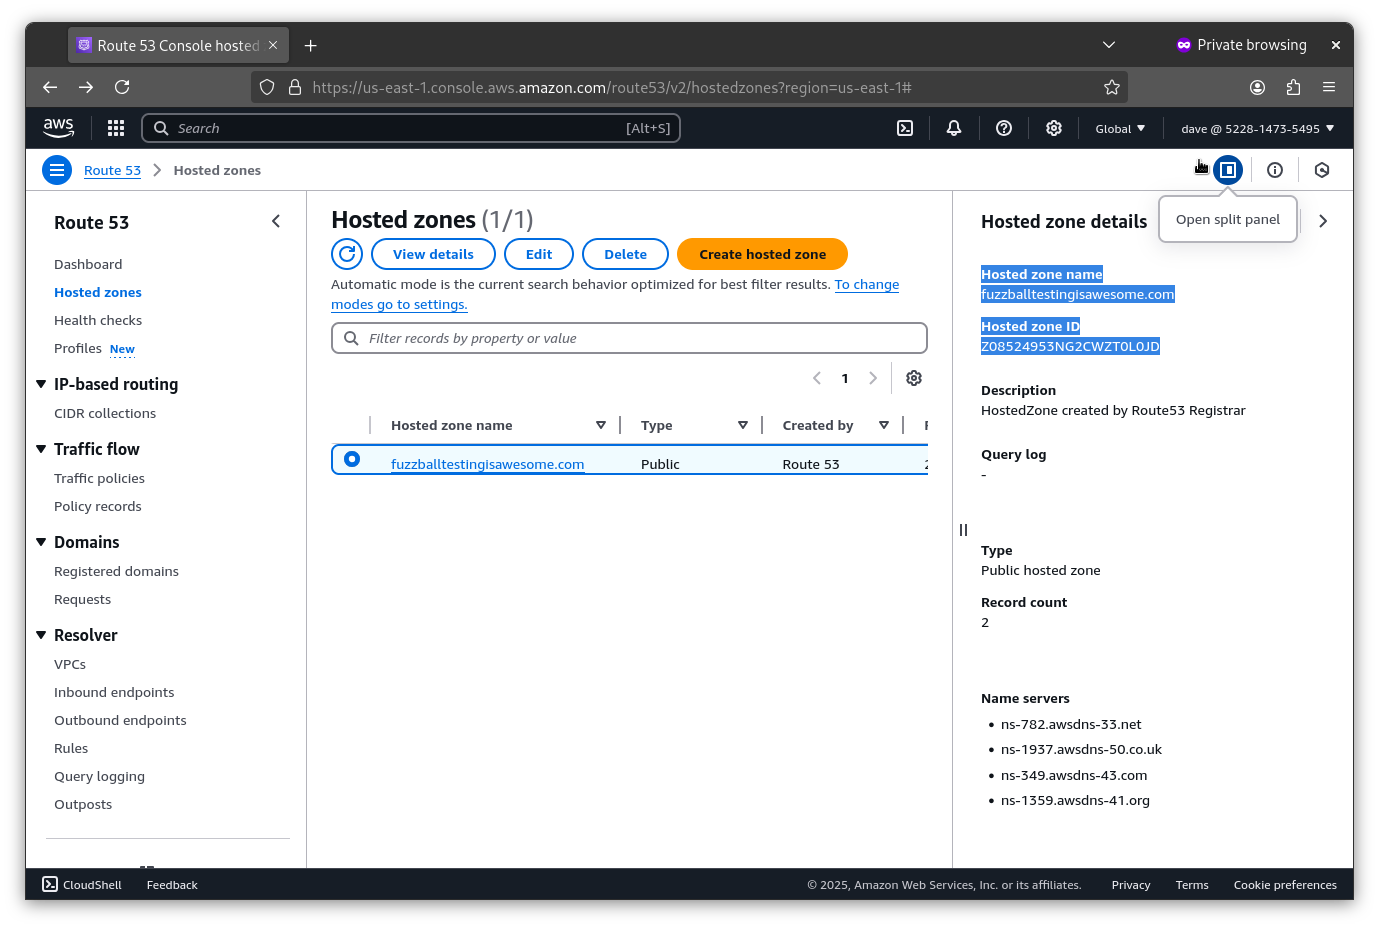Select the fuzzballtestingisawesome.com radio button

[352, 459]
